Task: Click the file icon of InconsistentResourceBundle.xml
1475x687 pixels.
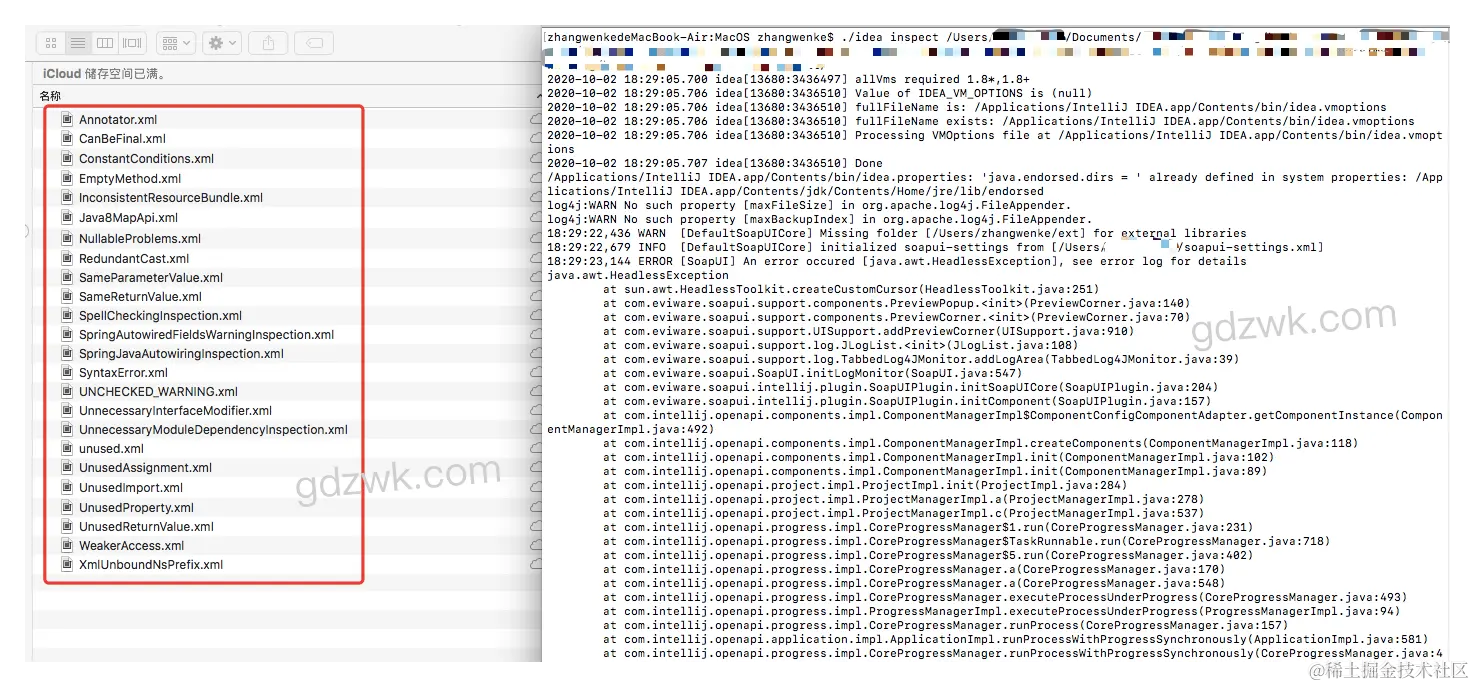Action: 68,197
